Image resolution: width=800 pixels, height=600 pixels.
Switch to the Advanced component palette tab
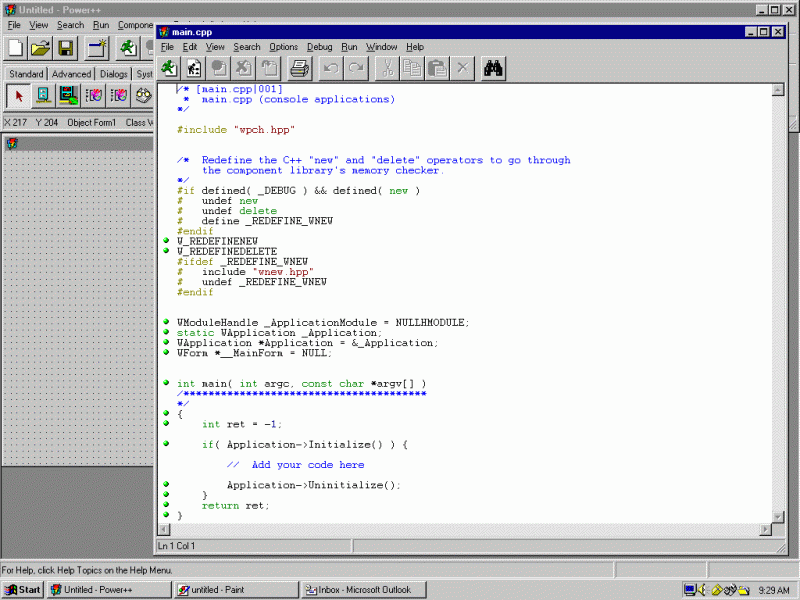[71, 73]
